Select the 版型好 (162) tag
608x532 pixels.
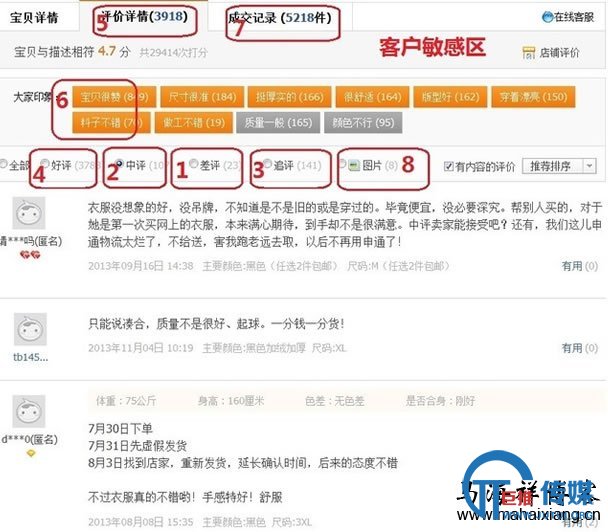pos(450,97)
